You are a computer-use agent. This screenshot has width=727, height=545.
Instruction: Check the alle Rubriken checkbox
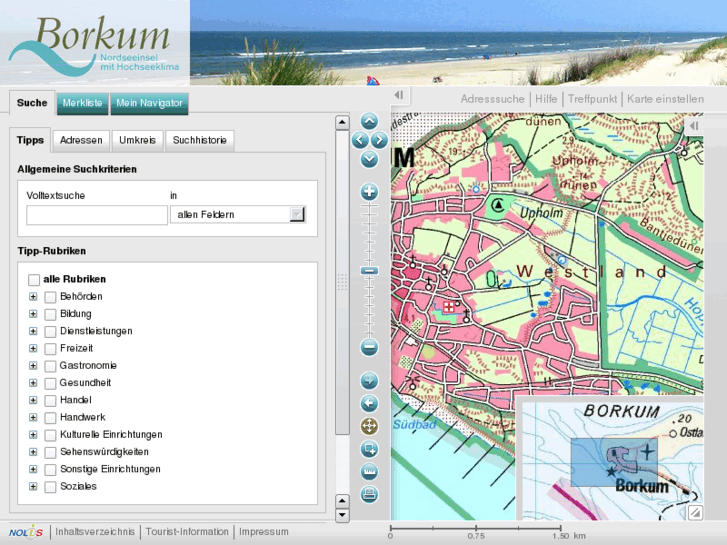[x=34, y=280]
